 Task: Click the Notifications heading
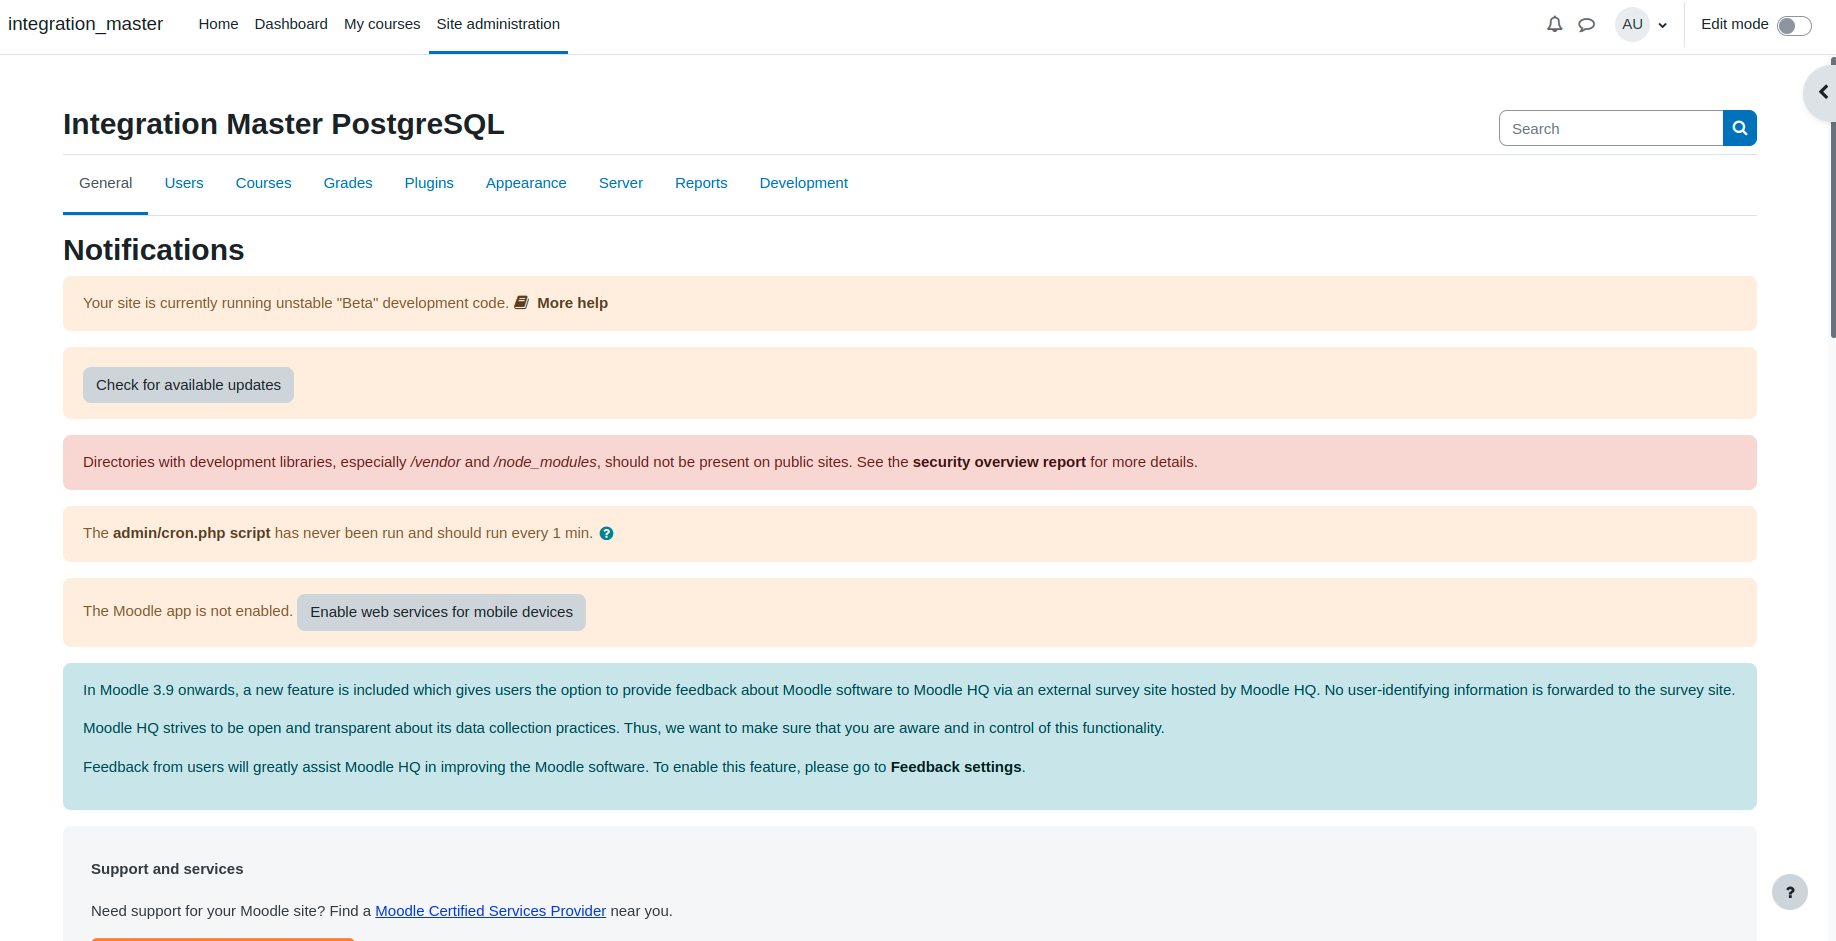click(154, 250)
